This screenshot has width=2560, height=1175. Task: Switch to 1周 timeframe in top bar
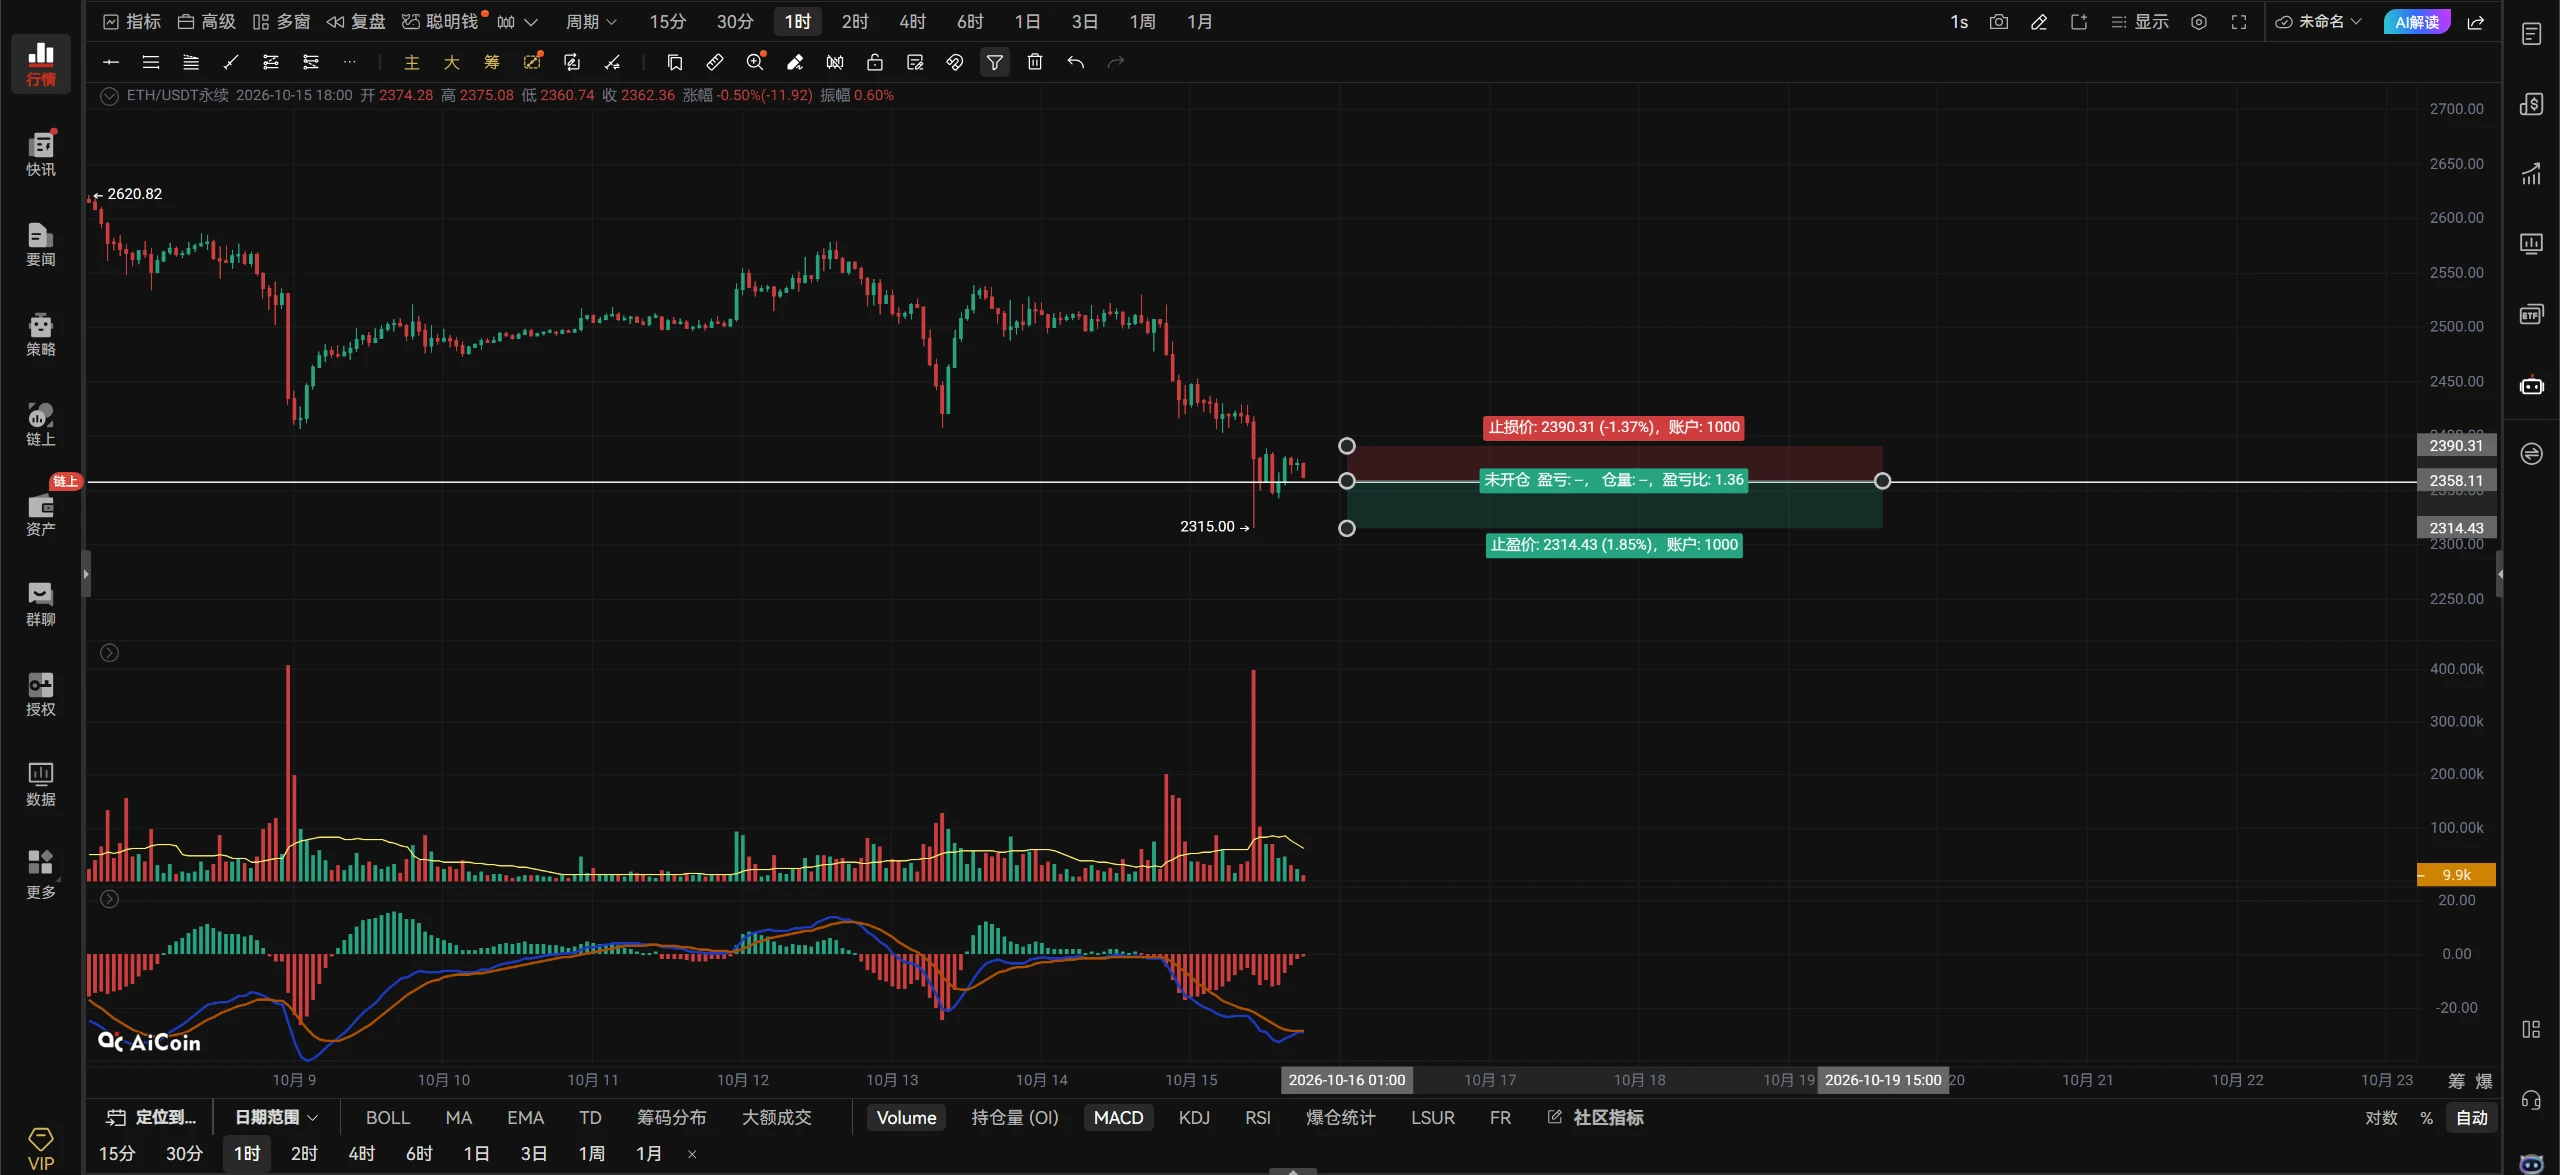1142,22
